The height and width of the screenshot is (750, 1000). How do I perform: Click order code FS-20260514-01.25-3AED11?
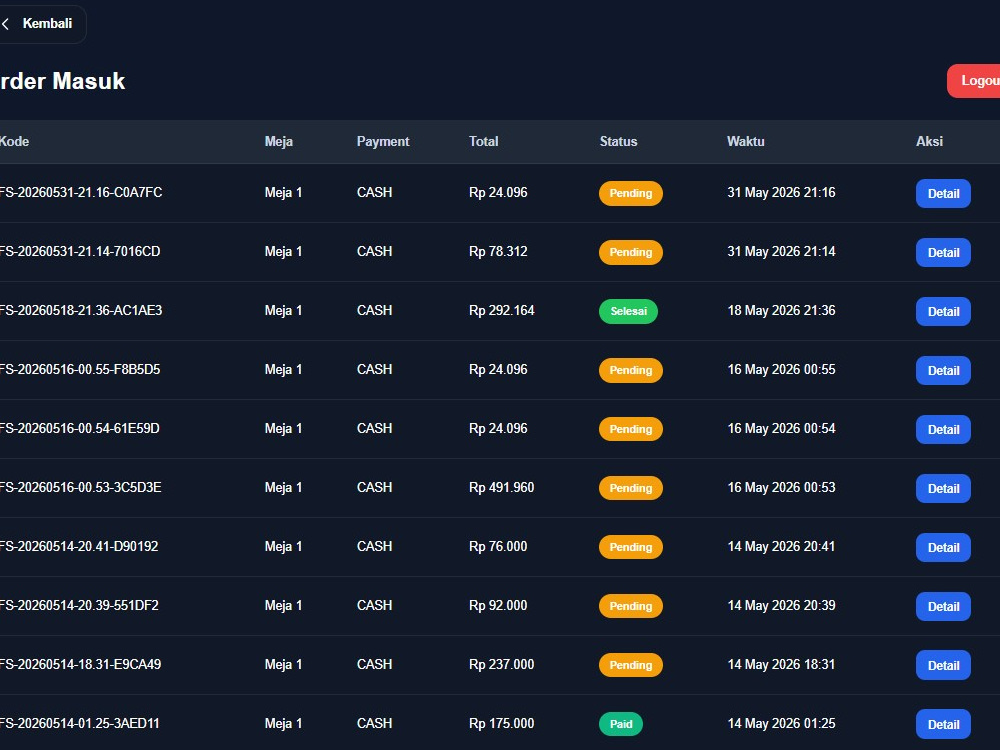[x=80, y=723]
